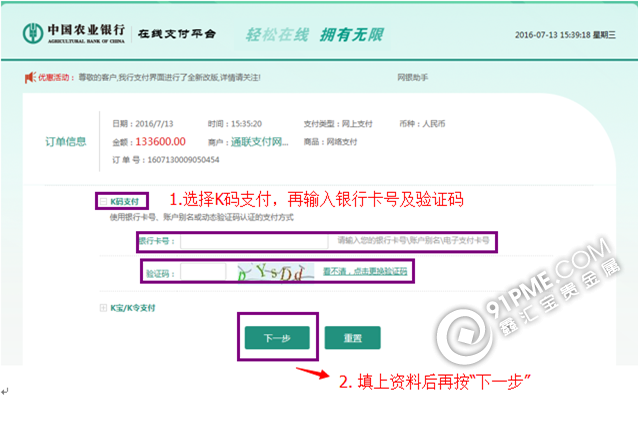This screenshot has height=421, width=638.
Task: Click the payment type 网上支付
Action: click(357, 124)
